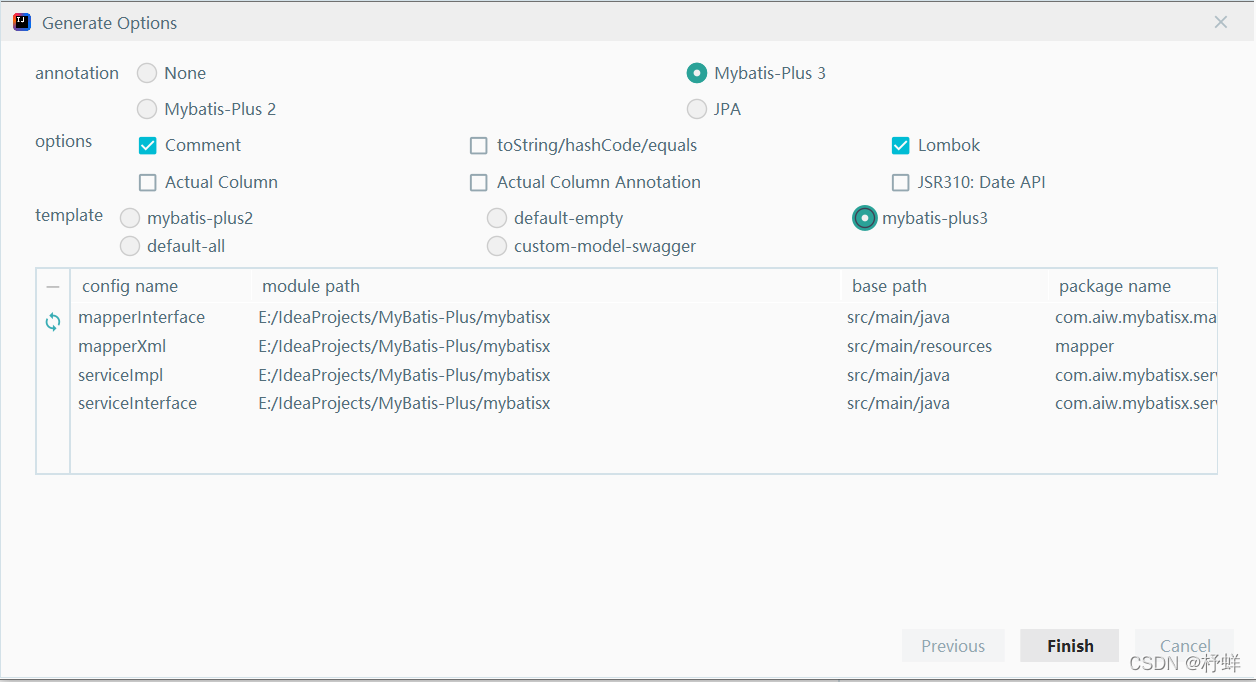Close the Generate Options dialog
1256x682 pixels.
[1221, 22]
